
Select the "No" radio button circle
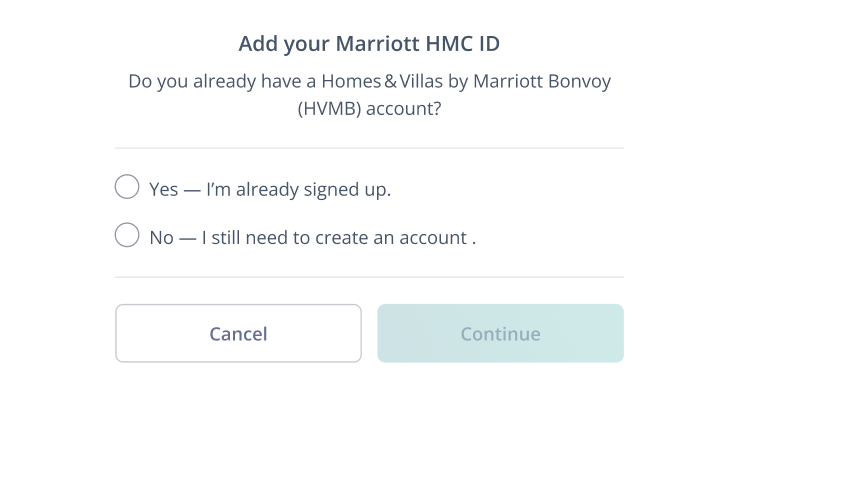[127, 236]
